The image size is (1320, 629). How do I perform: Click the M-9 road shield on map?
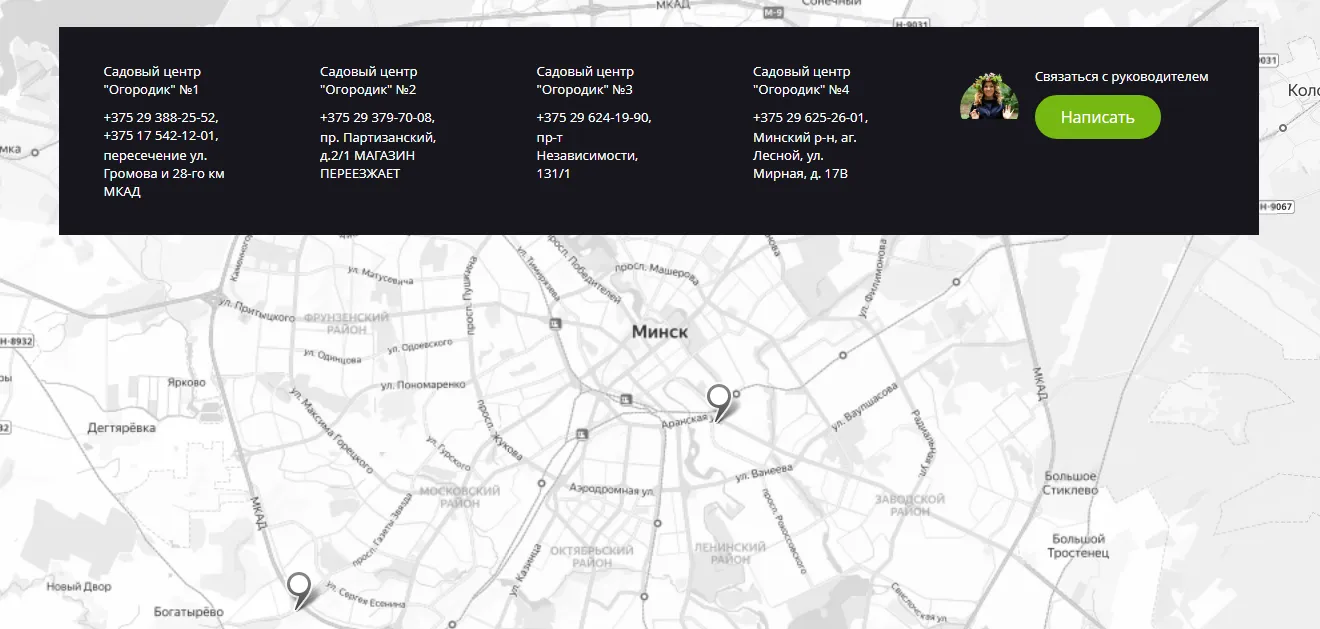tap(773, 13)
